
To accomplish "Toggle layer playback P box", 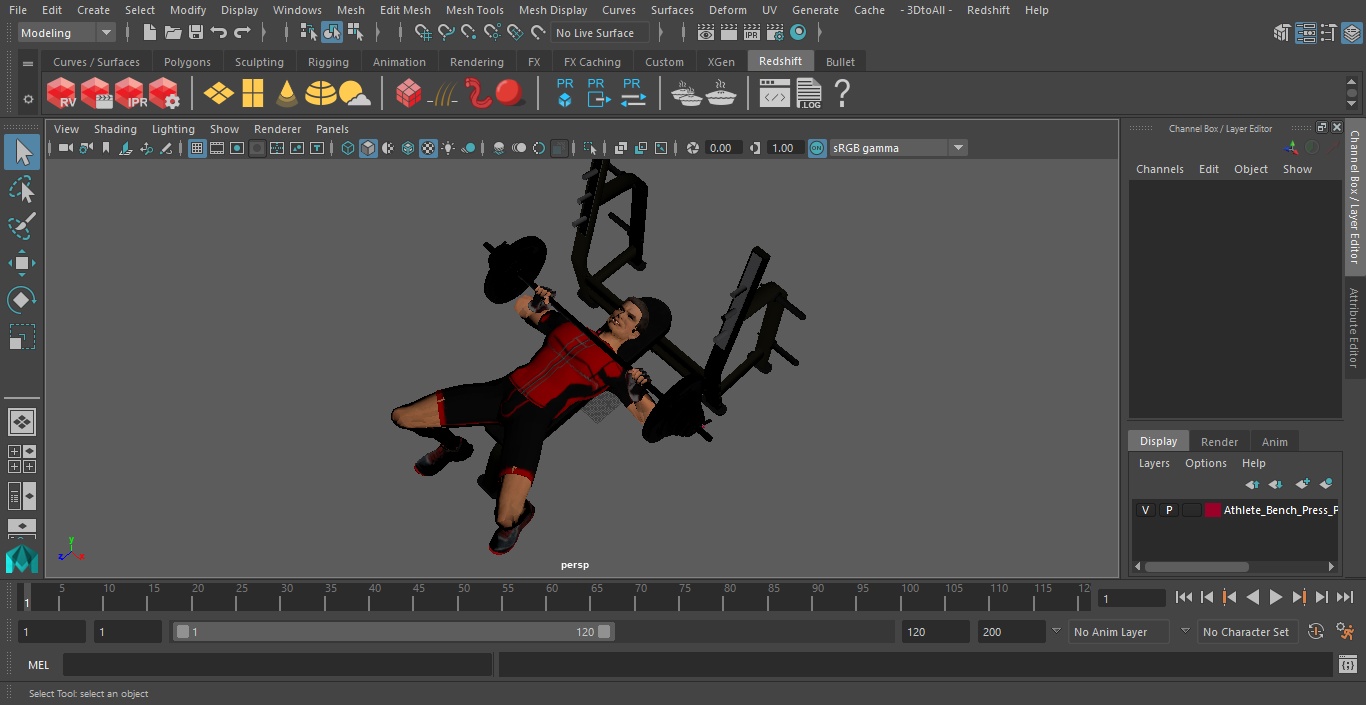I will pyautogui.click(x=1168, y=510).
